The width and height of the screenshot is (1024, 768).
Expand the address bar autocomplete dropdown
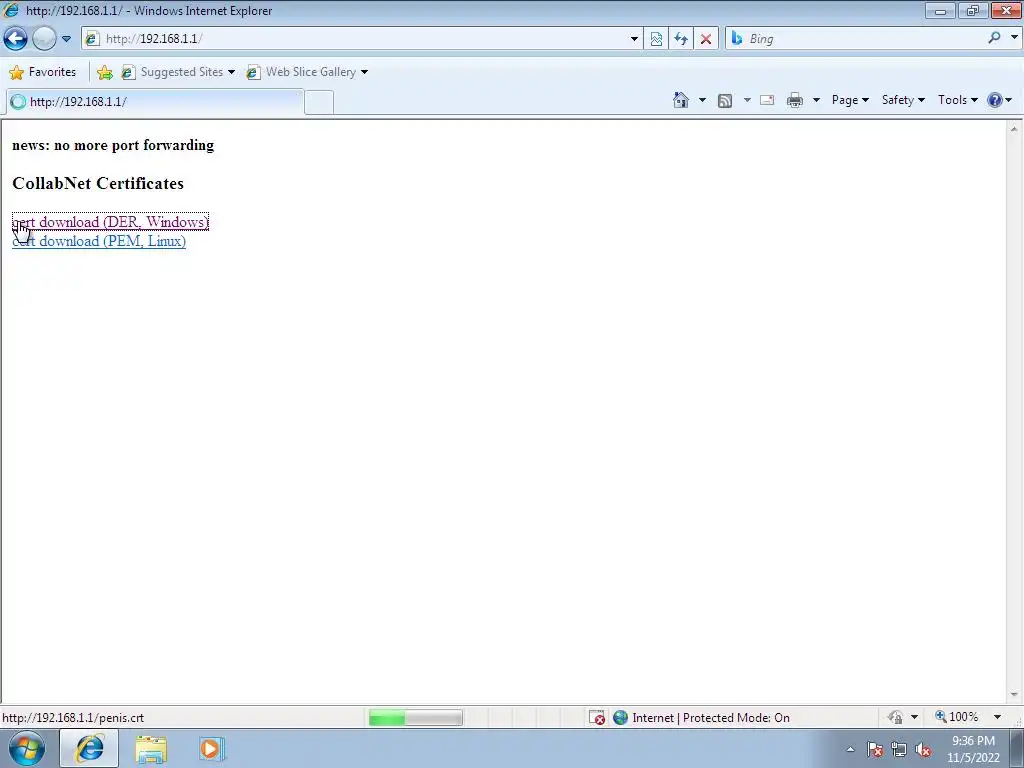pyautogui.click(x=633, y=39)
